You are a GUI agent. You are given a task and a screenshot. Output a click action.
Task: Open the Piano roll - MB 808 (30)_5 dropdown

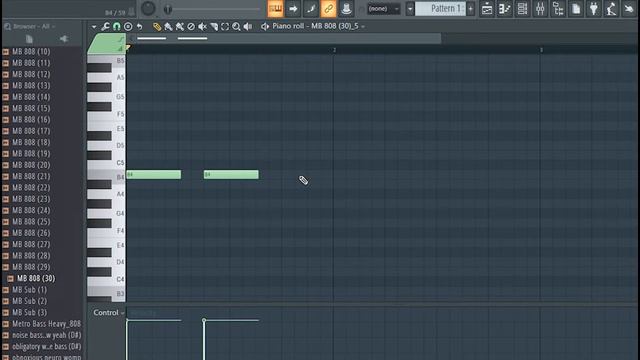point(318,26)
